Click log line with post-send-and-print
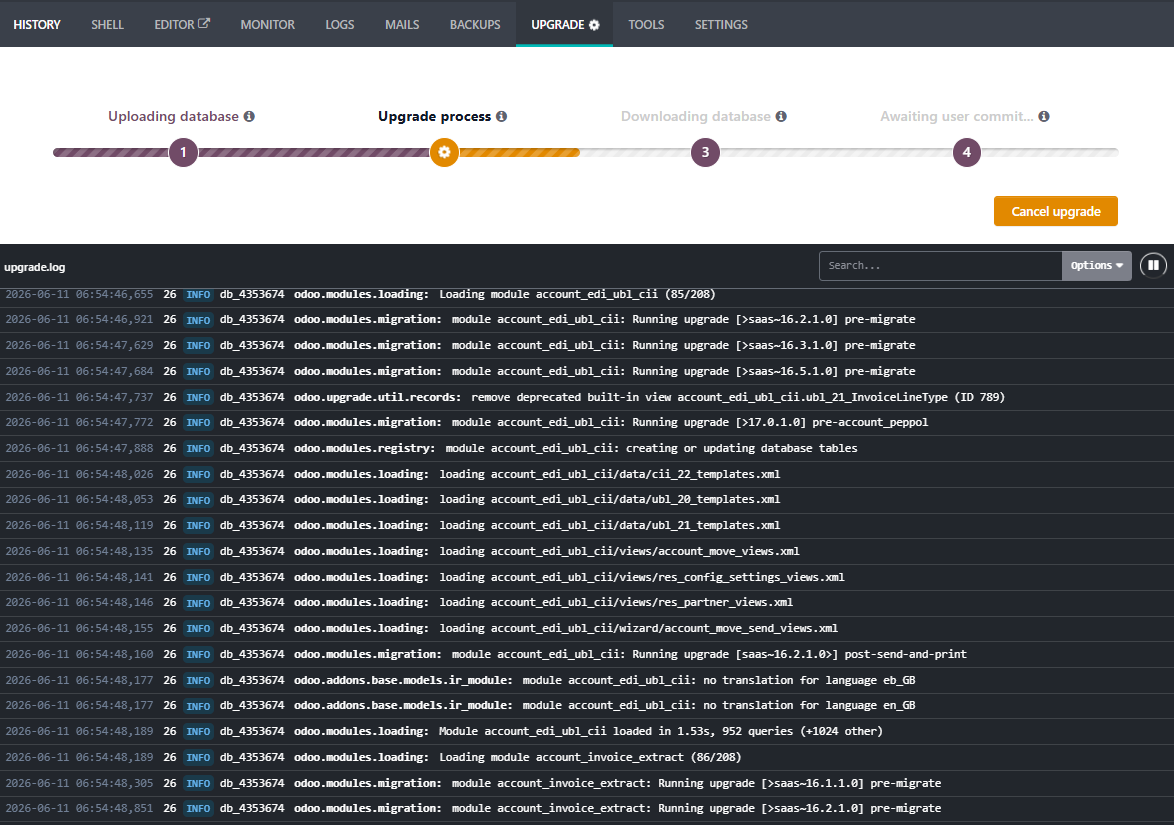The width and height of the screenshot is (1174, 825). pyautogui.click(x=587, y=655)
